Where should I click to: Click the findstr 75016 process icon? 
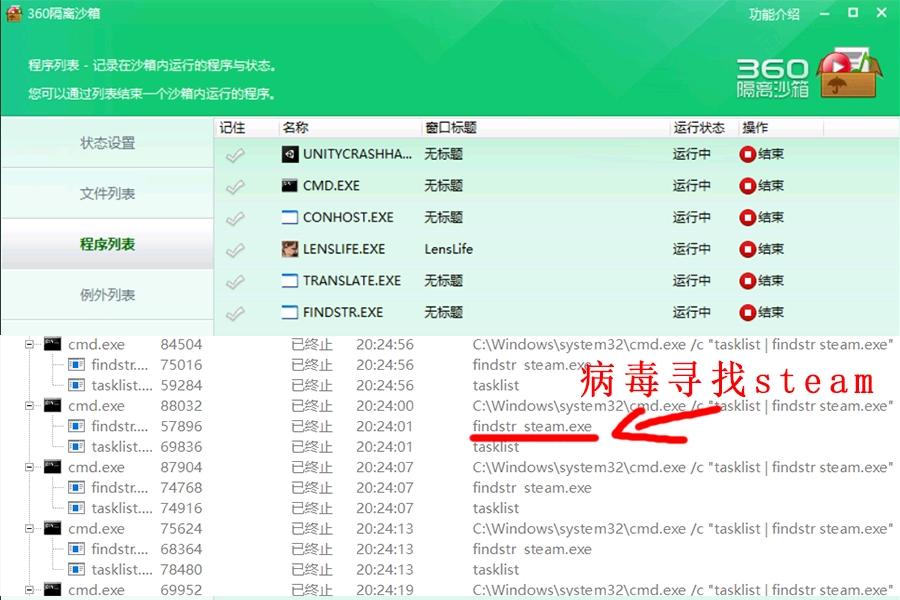pos(76,365)
